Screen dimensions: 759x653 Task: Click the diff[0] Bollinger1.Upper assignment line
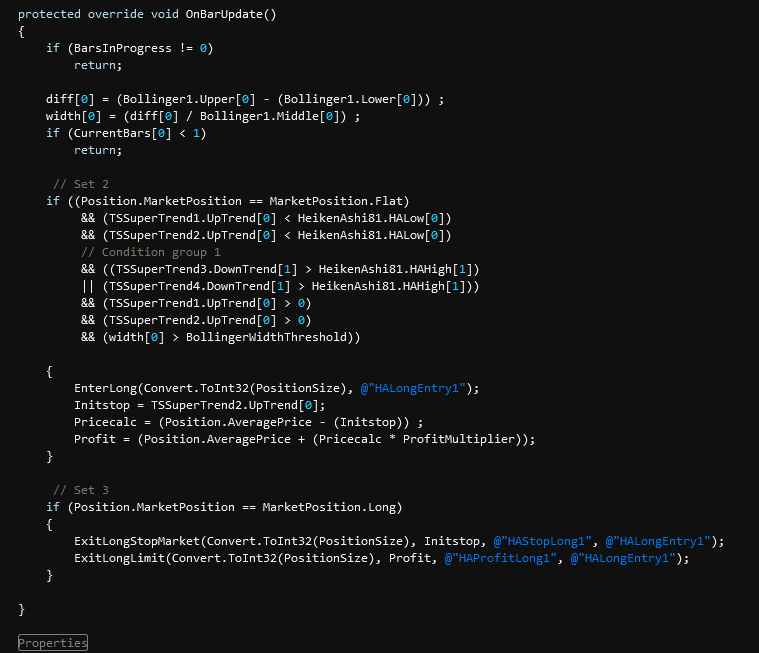[x=244, y=99]
